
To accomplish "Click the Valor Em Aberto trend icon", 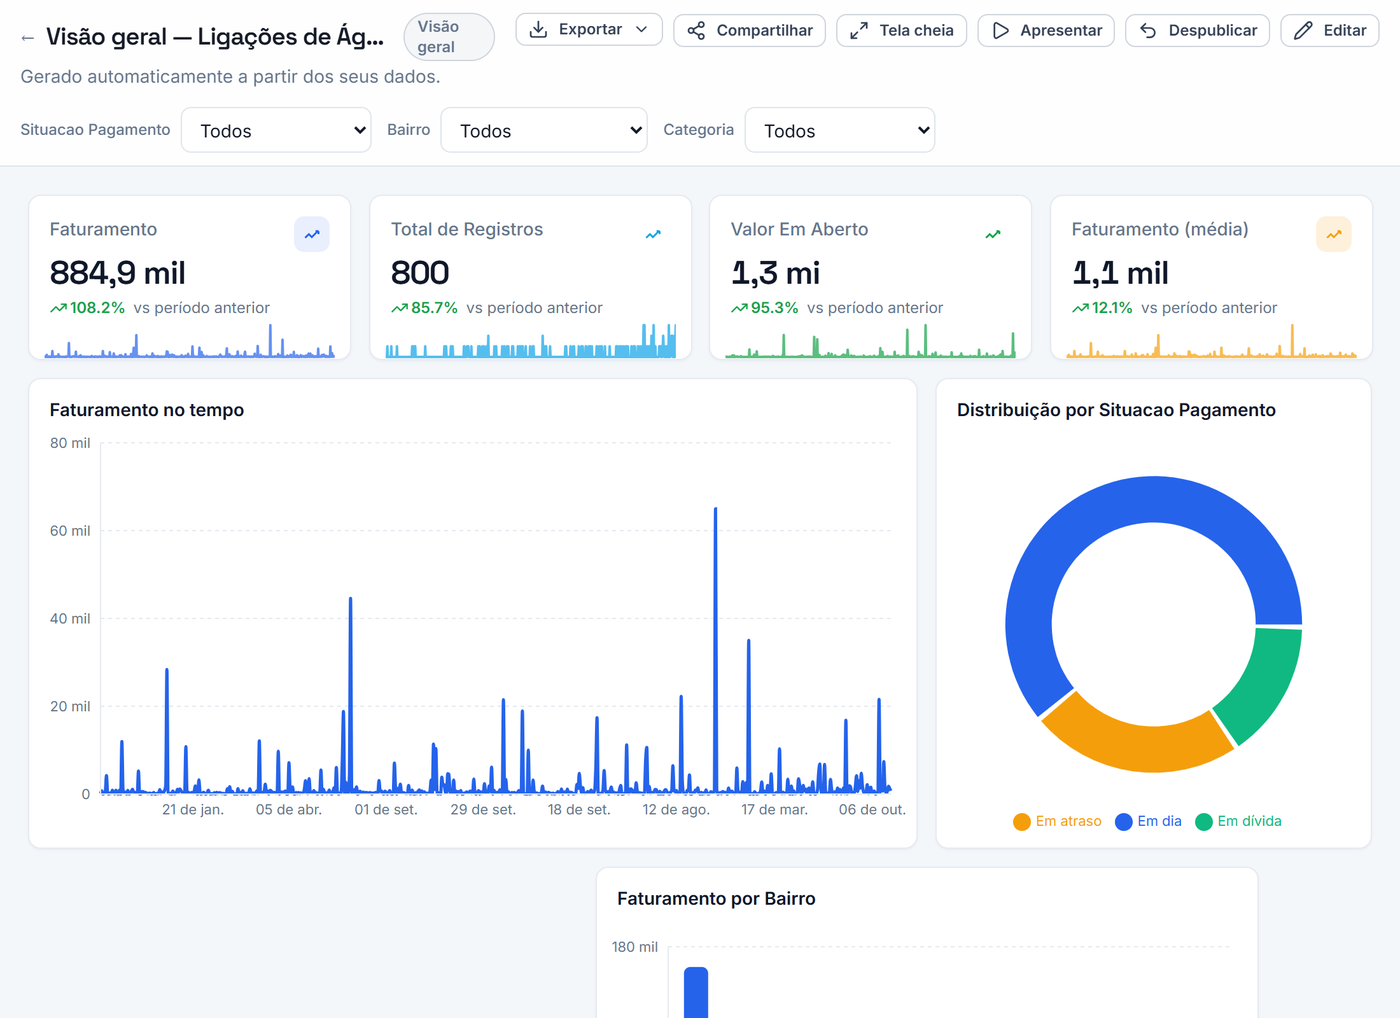I will click(993, 234).
